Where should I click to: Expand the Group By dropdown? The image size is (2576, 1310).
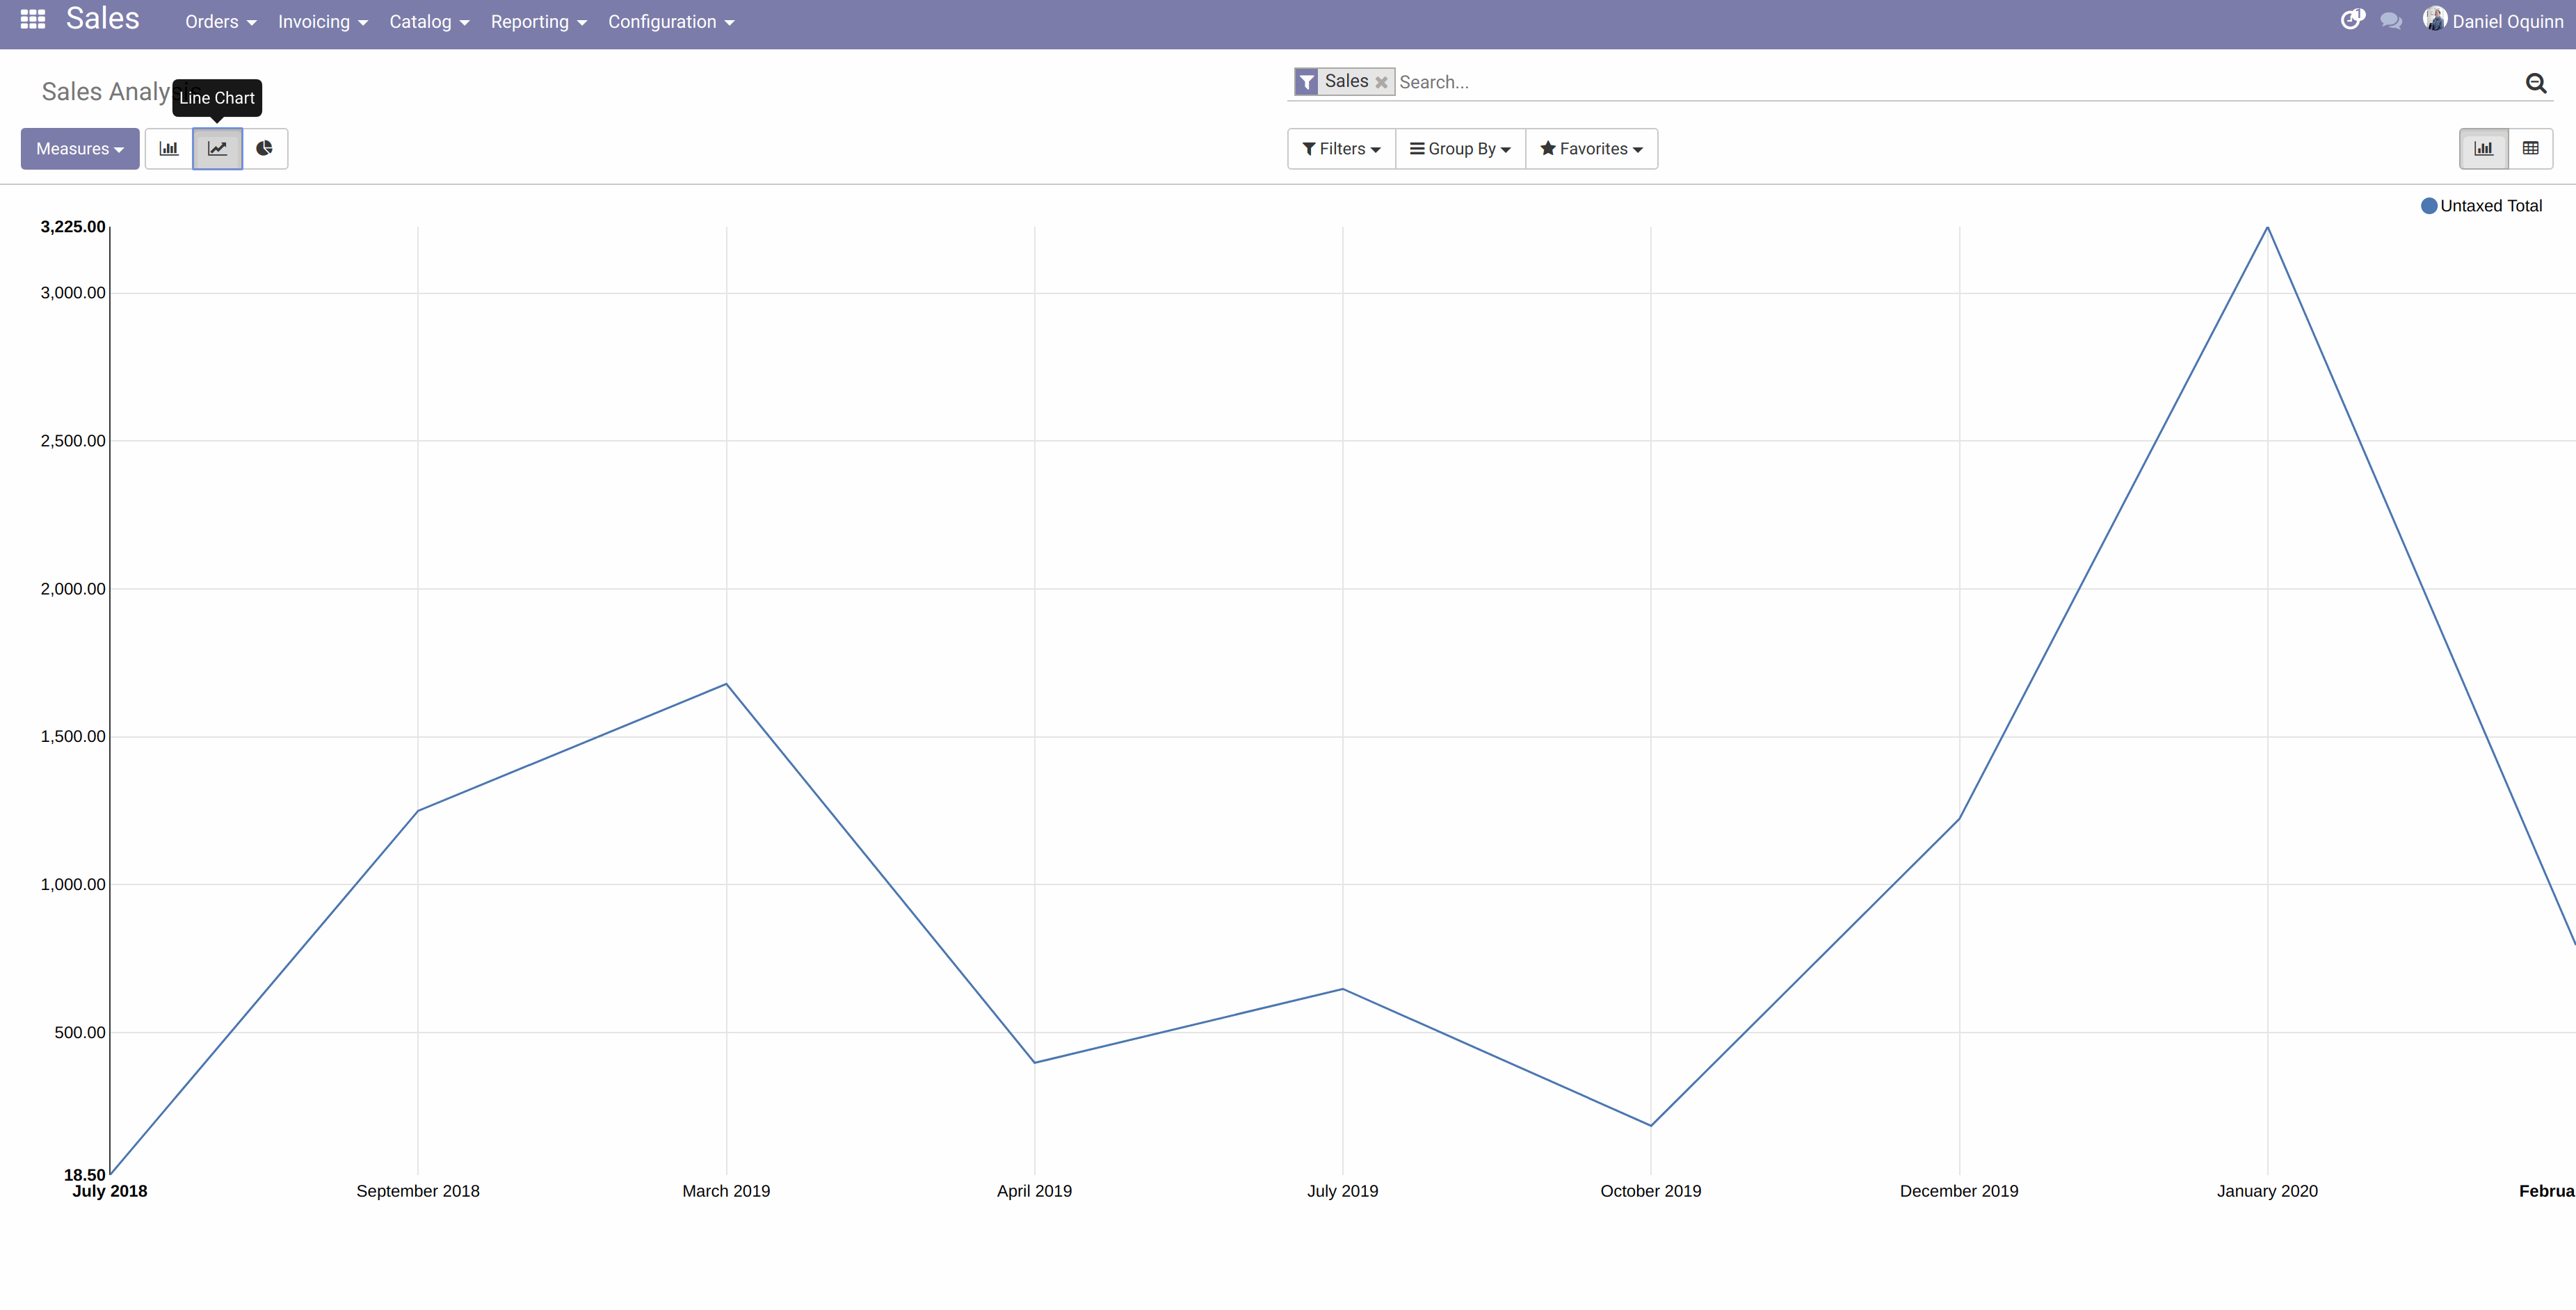1460,149
